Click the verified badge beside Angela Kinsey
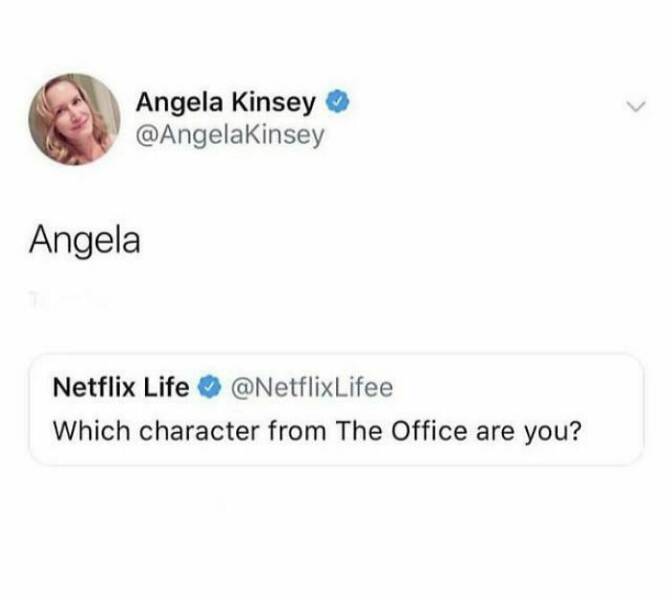 (339, 102)
